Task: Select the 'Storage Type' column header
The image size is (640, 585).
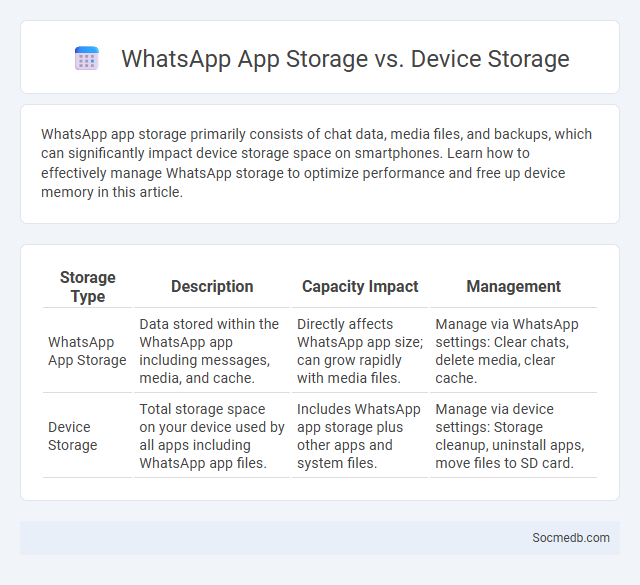Action: 87,287
